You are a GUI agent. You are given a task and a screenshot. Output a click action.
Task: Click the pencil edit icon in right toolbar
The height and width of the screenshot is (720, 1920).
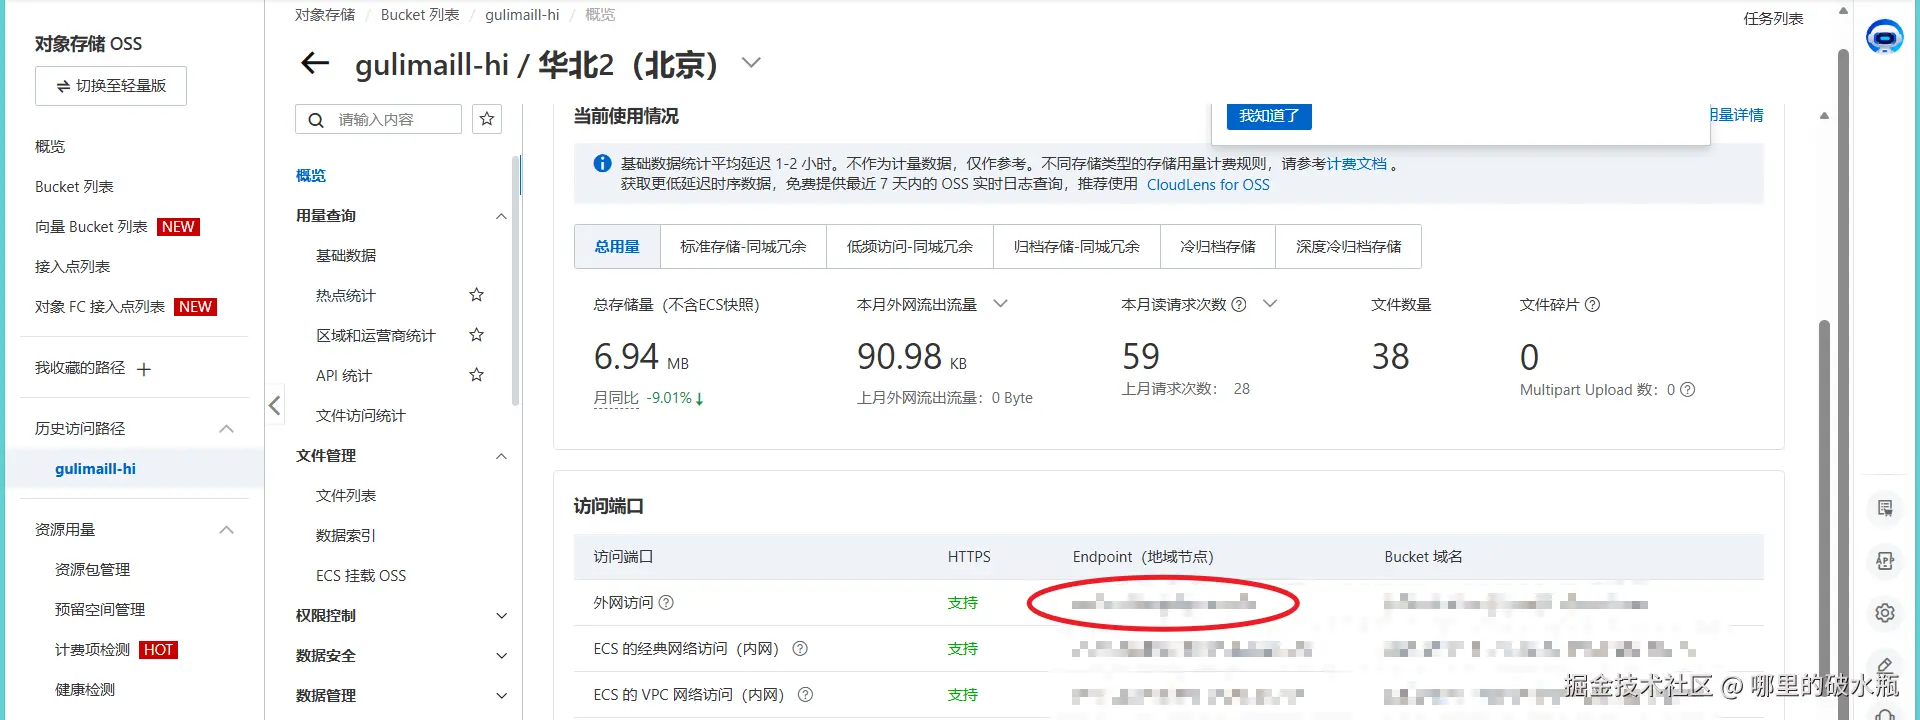[x=1885, y=665]
